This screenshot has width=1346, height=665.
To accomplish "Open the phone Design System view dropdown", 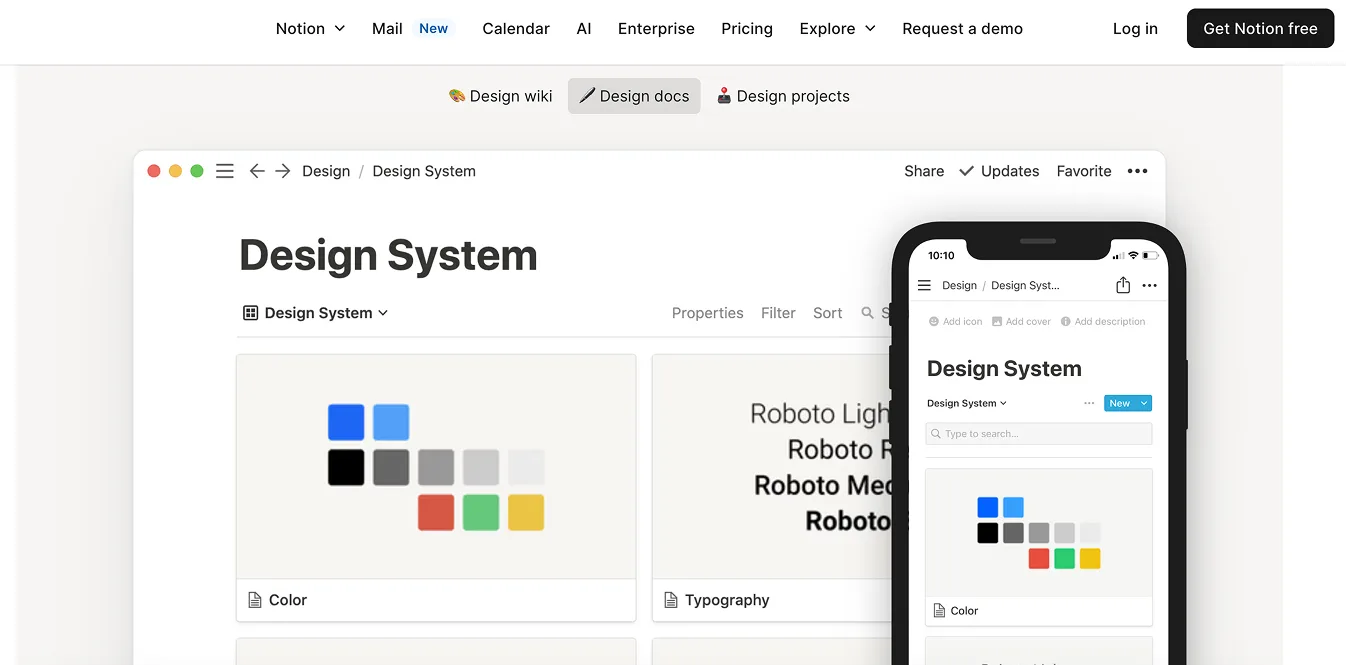I will click(967, 403).
